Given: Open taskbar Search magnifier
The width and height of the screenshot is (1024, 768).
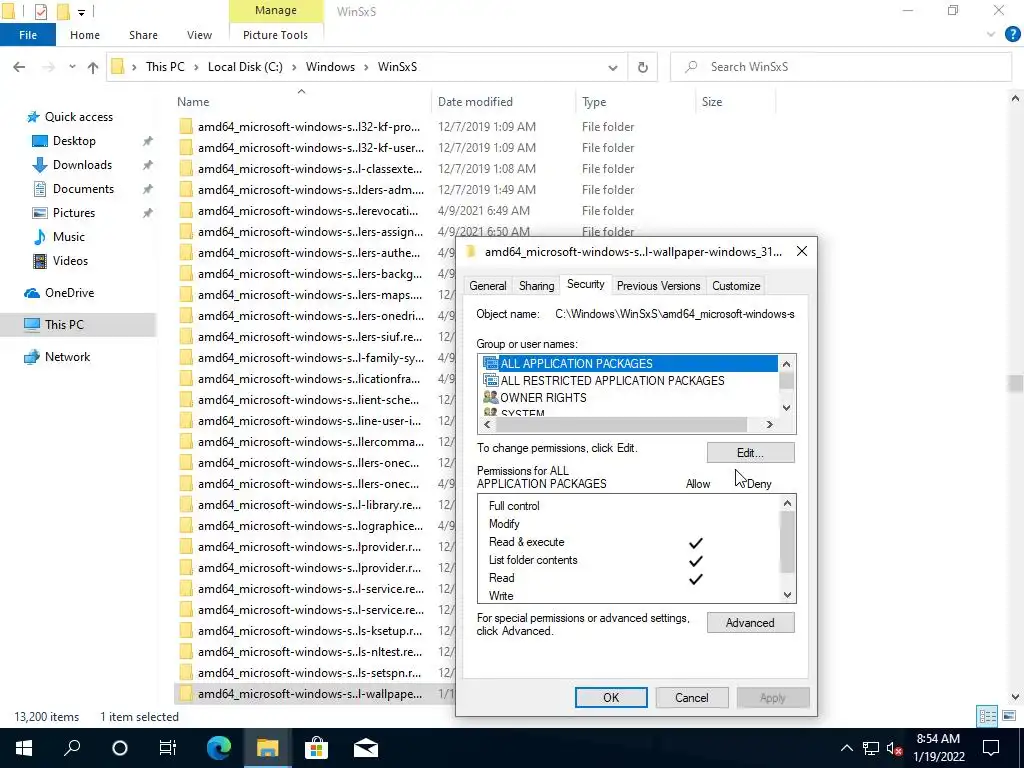Looking at the screenshot, I should (x=72, y=748).
